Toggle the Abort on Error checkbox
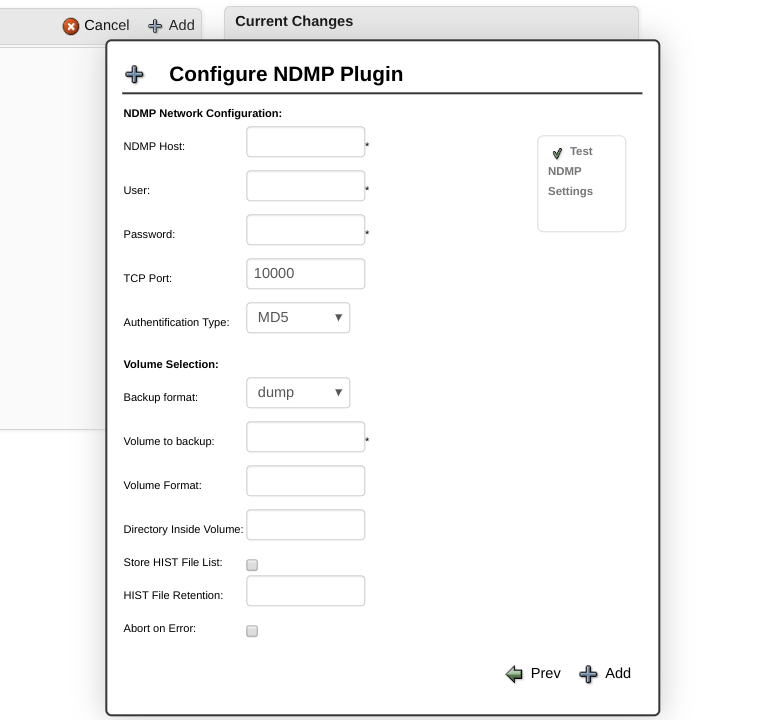Viewport: 775px width, 720px height. [x=252, y=631]
